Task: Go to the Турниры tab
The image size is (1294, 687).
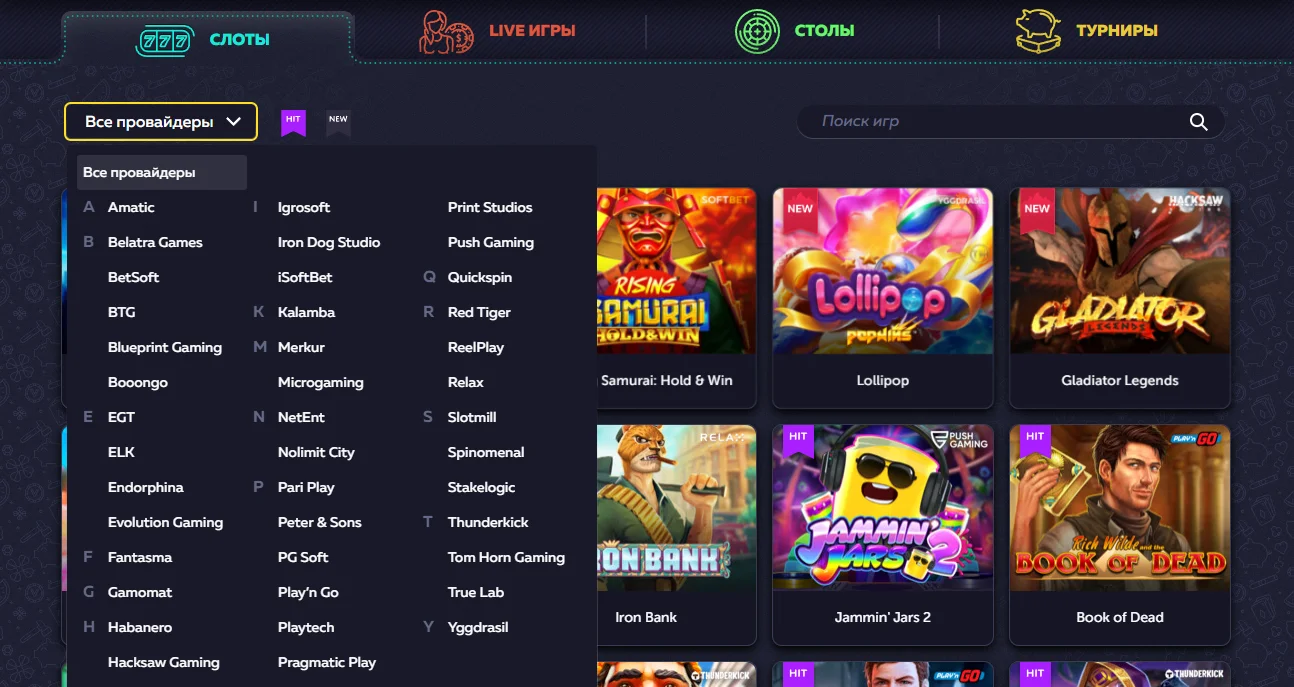Action: pos(1087,31)
